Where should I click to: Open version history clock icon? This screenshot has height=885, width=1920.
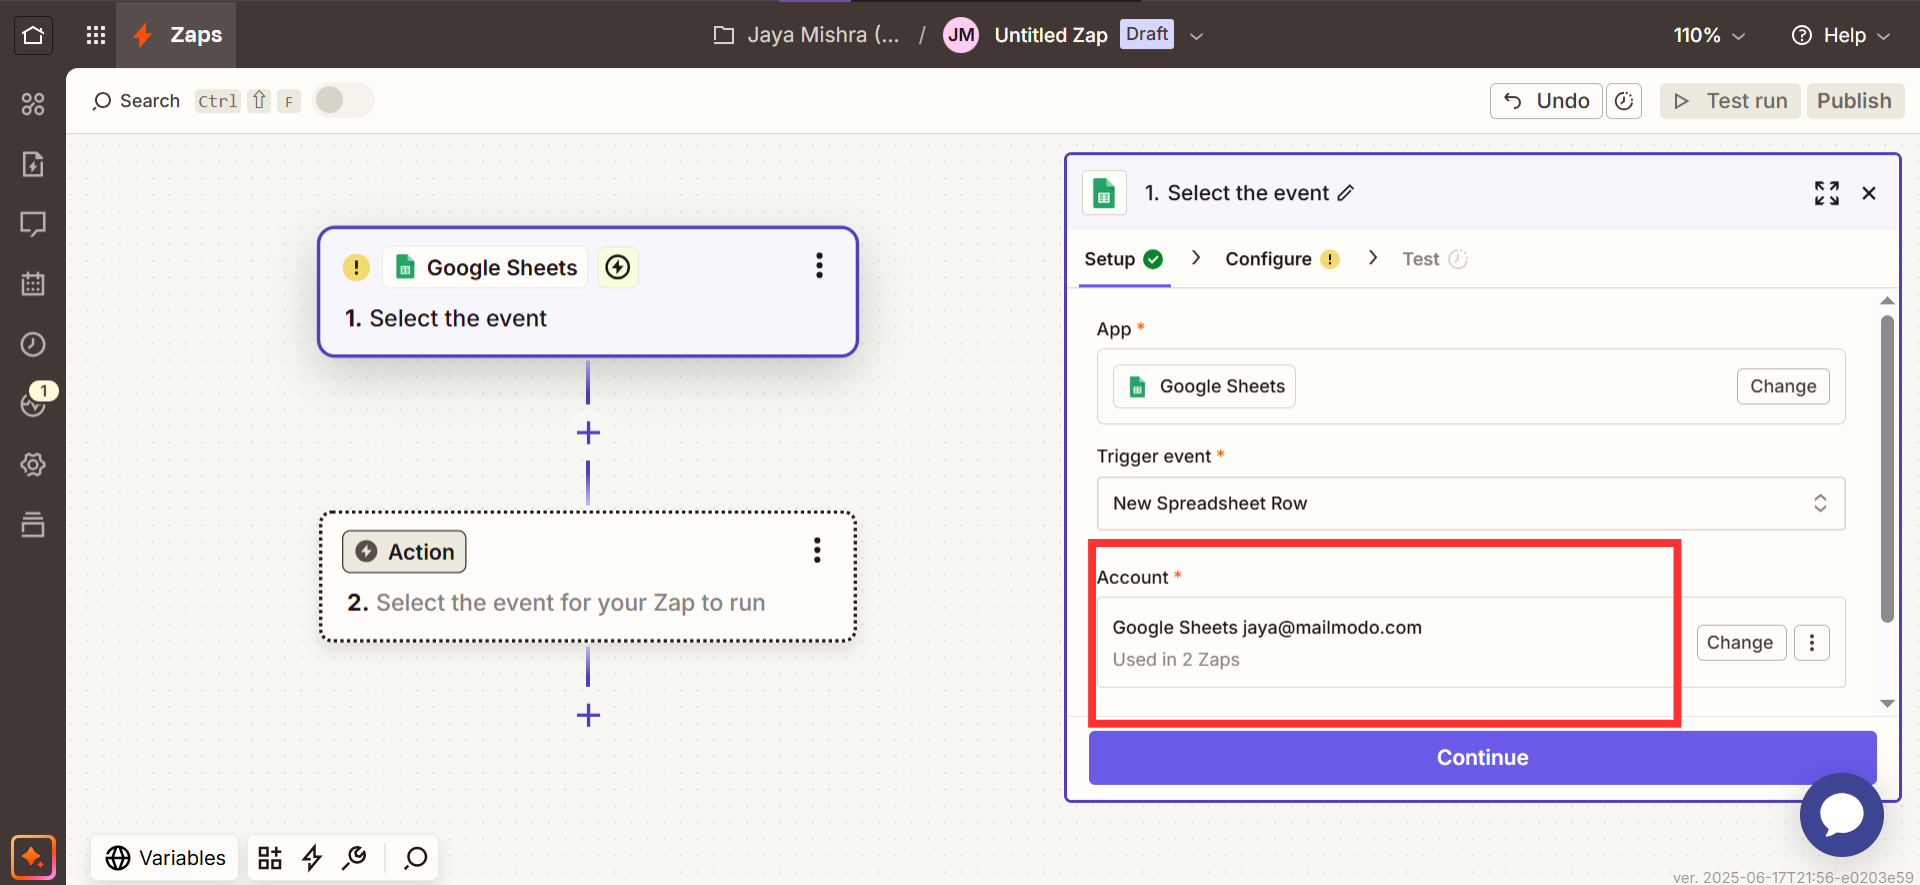1624,101
